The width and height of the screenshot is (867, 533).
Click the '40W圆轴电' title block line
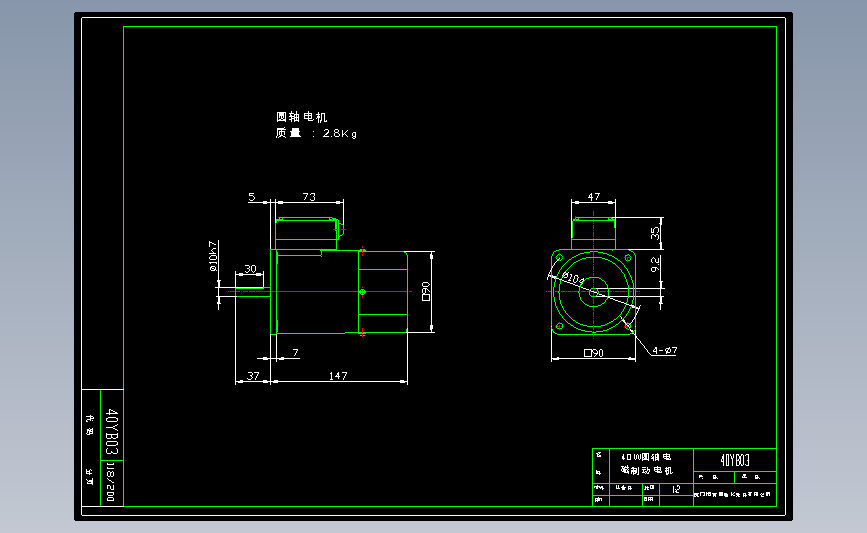click(646, 457)
